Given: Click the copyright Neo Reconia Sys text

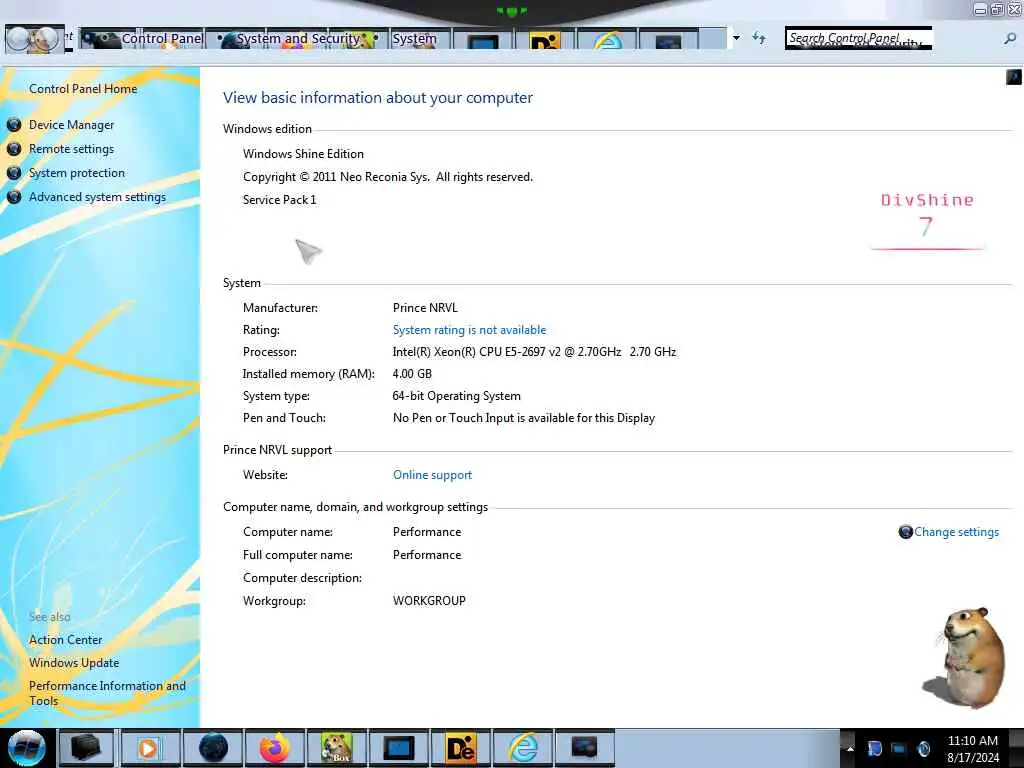Looking at the screenshot, I should point(388,177).
